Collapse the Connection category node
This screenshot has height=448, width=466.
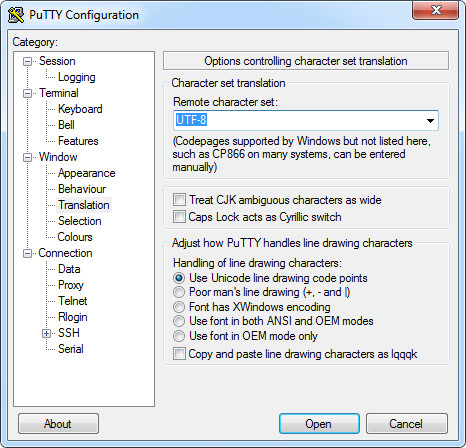pyautogui.click(x=27, y=253)
